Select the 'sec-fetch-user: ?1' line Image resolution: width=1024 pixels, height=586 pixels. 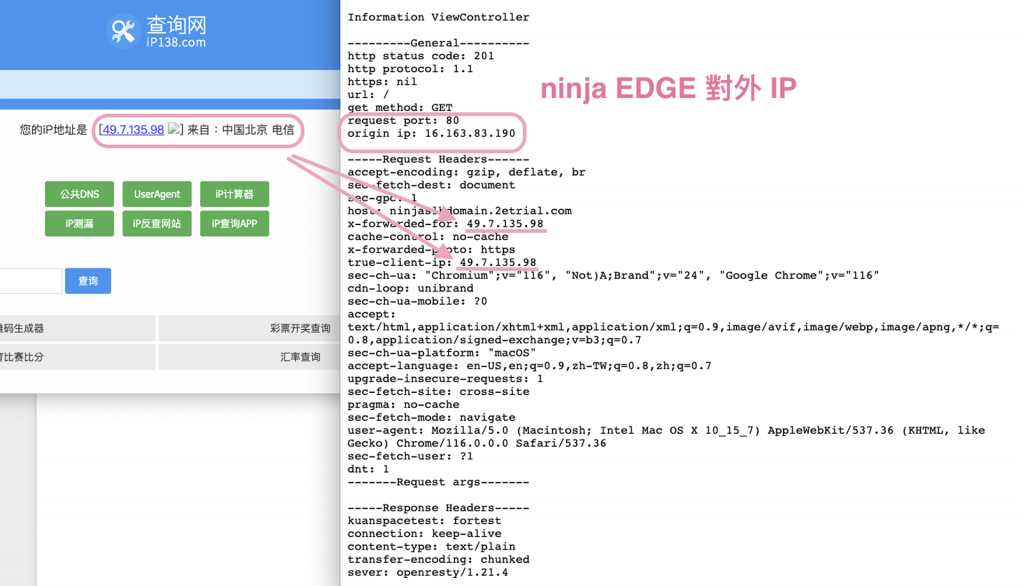point(410,456)
